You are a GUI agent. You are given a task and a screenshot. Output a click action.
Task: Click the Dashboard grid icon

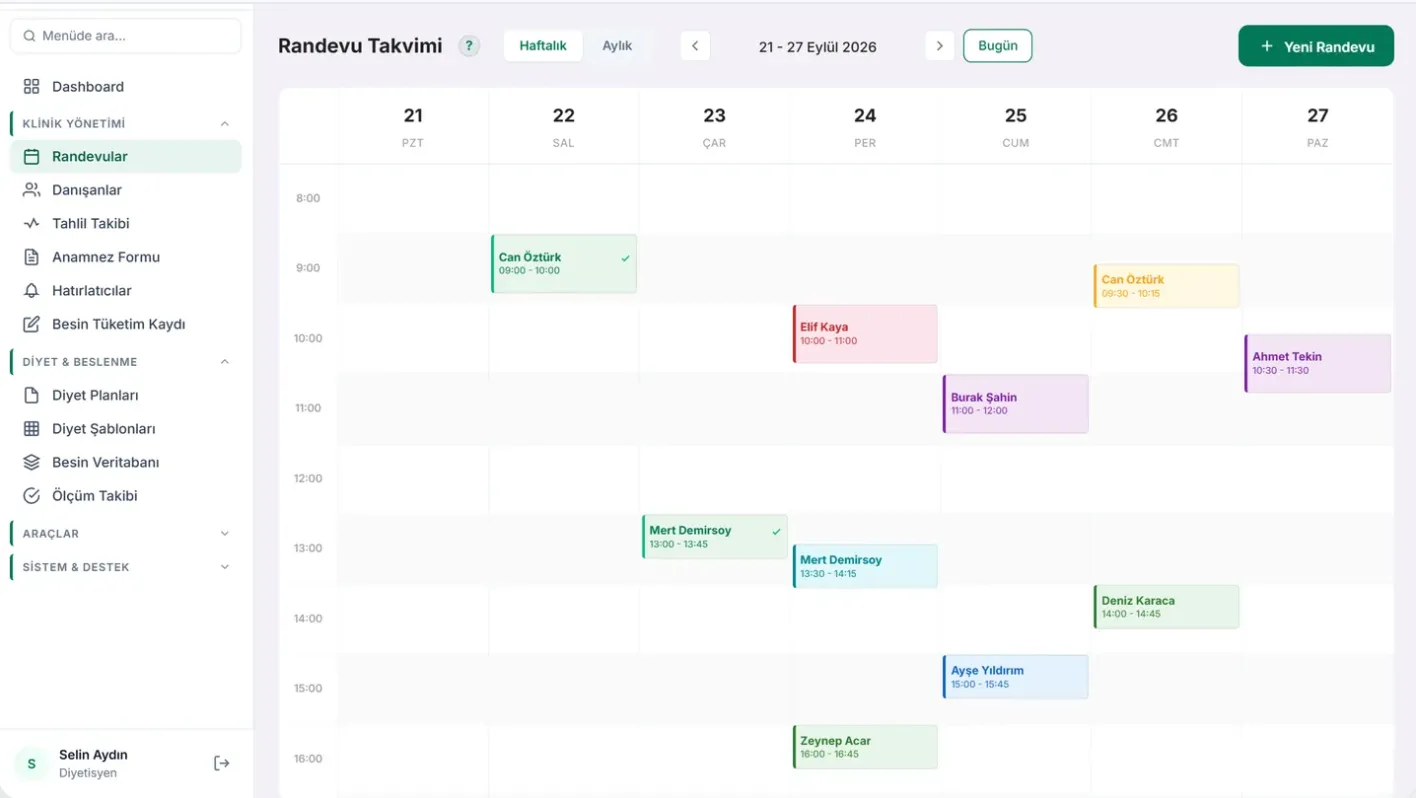coord(32,87)
